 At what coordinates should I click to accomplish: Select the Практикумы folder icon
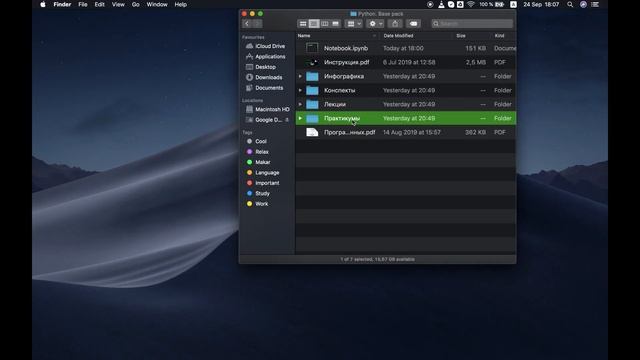point(312,118)
